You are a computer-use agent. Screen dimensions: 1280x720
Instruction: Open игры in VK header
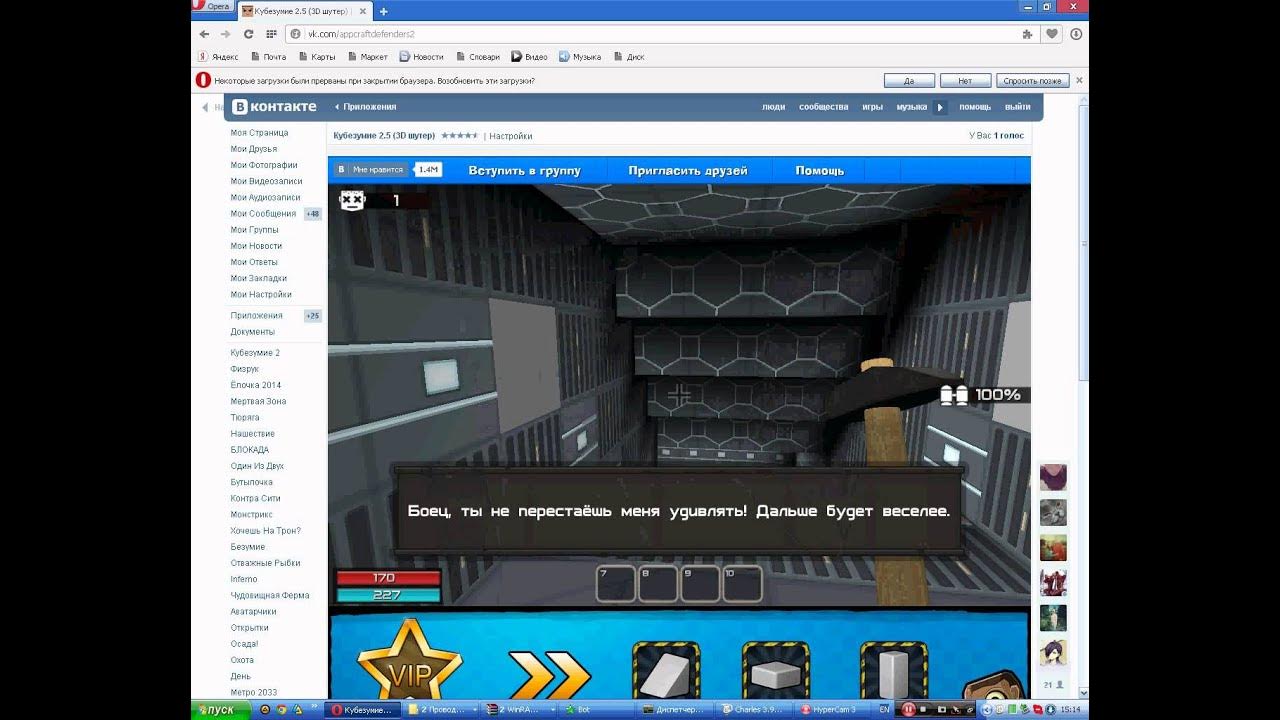(x=872, y=107)
